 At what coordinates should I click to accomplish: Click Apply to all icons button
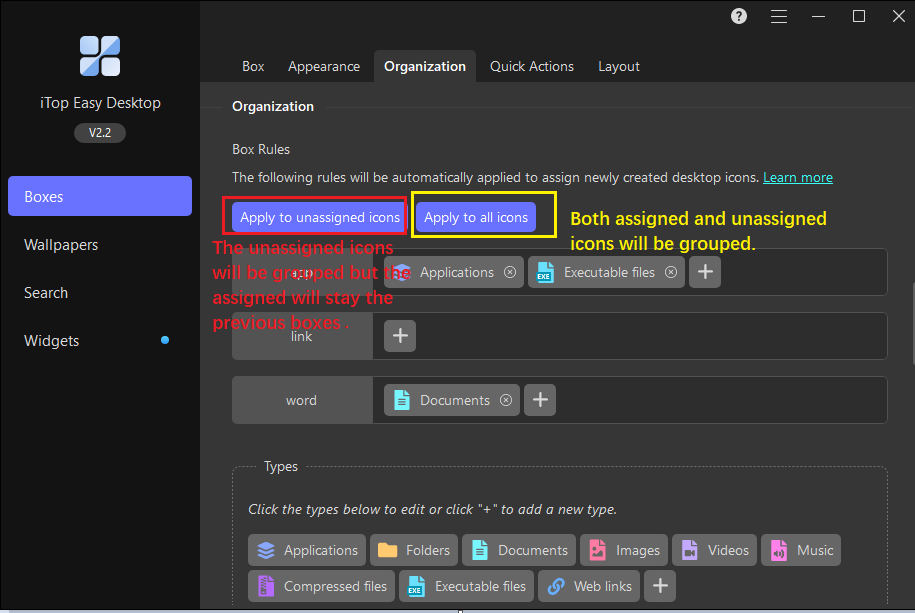pos(476,217)
